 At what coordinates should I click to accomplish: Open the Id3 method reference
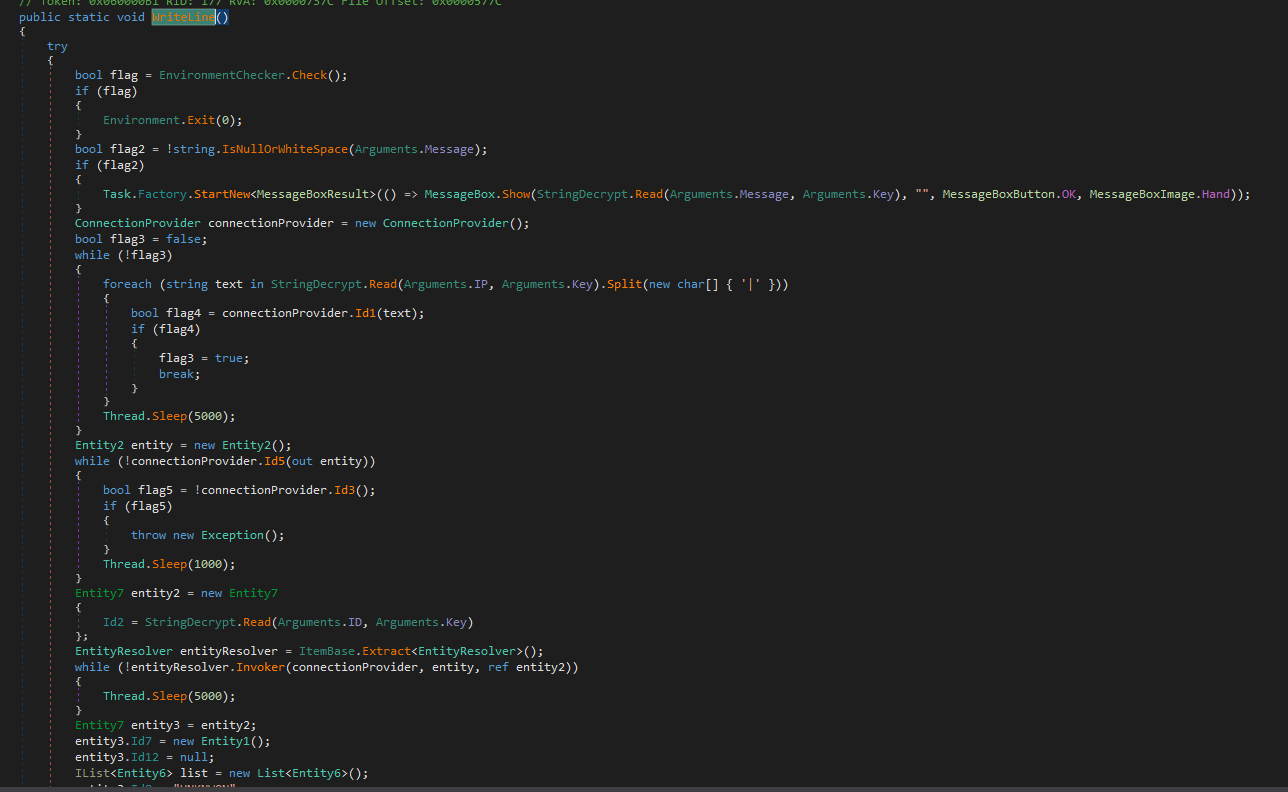(x=345, y=490)
